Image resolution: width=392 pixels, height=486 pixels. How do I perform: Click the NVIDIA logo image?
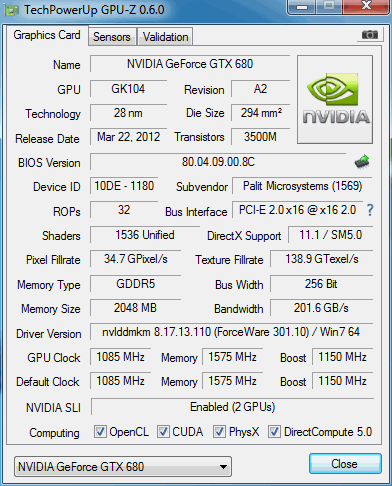coord(335,100)
